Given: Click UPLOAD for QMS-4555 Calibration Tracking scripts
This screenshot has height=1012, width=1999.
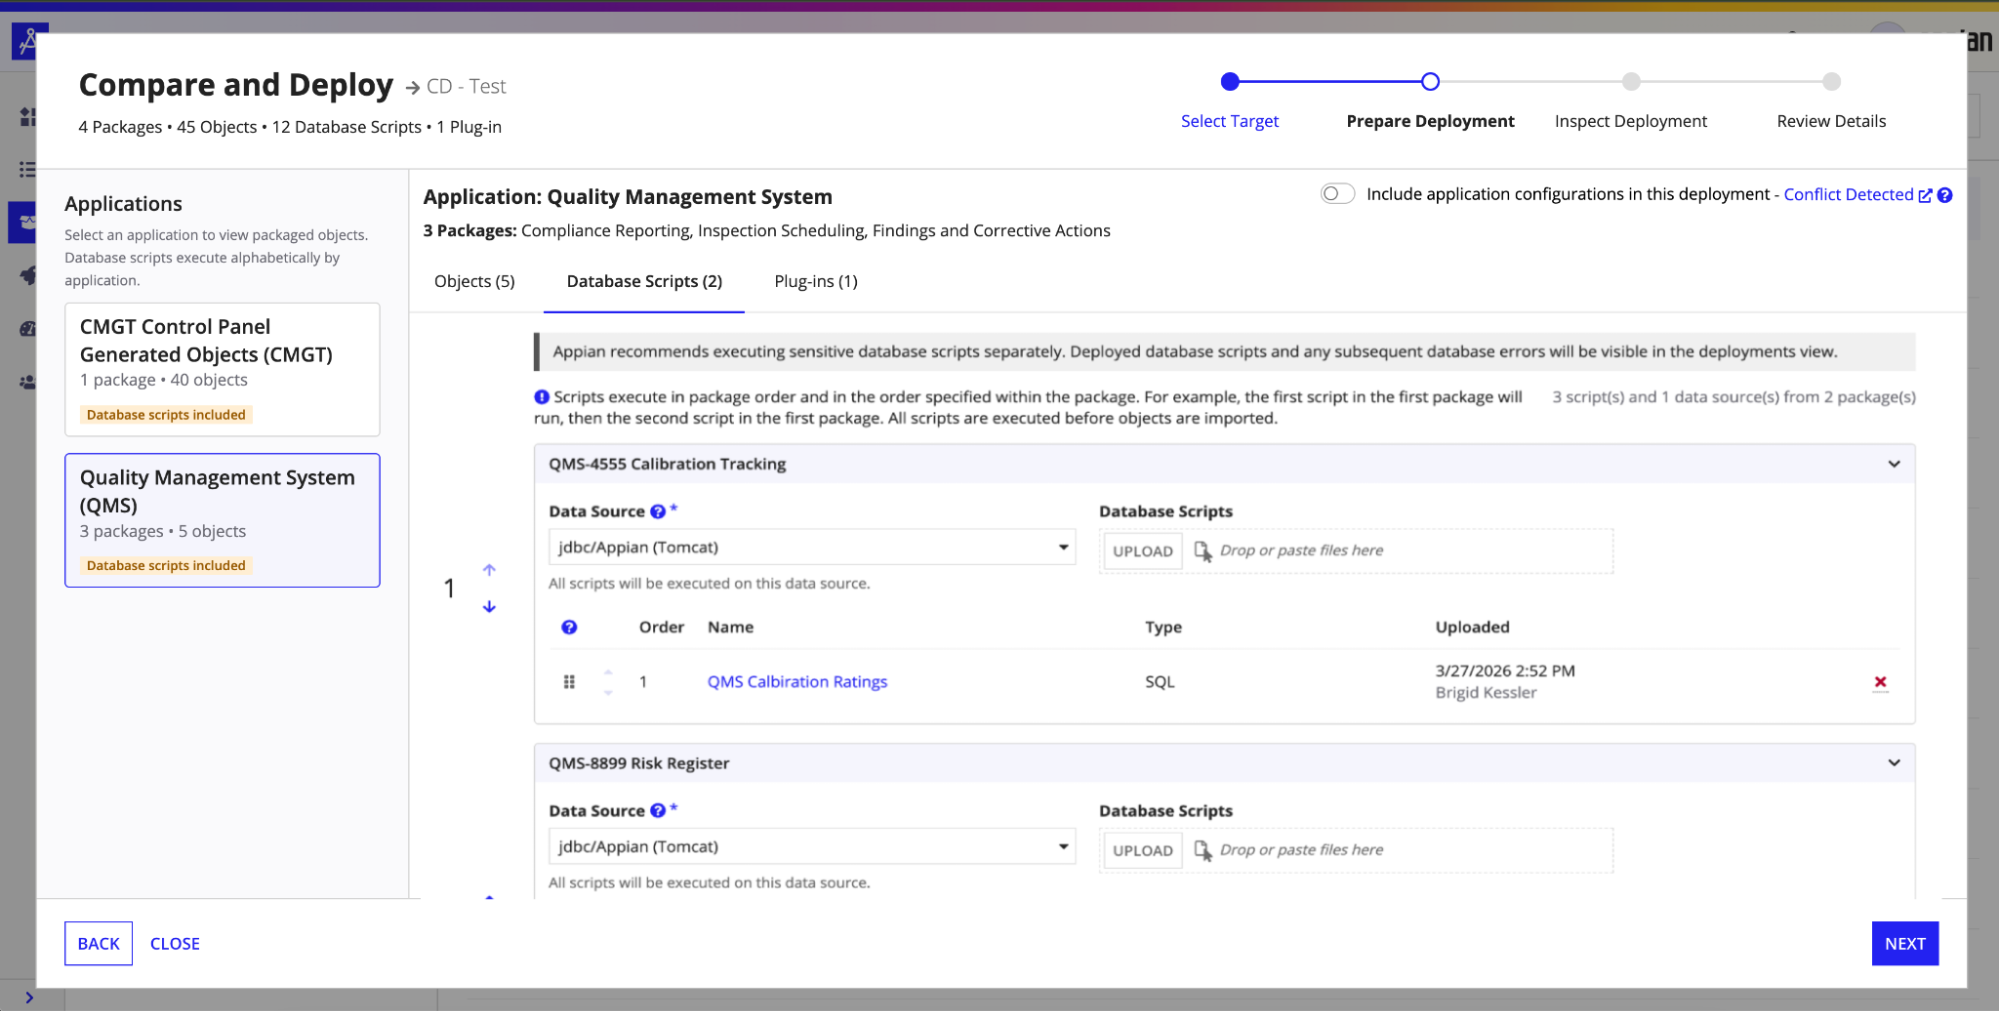Looking at the screenshot, I should [x=1142, y=551].
